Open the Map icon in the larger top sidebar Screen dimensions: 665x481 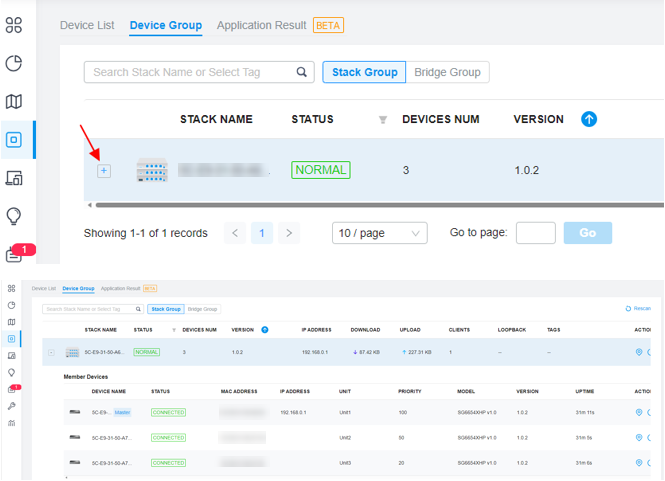(x=14, y=102)
